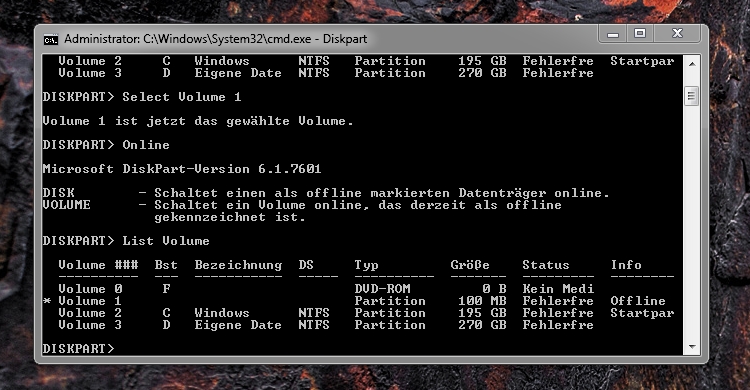Click 'Volume 0' in lower table
The width and height of the screenshot is (750, 390).
tap(90, 289)
